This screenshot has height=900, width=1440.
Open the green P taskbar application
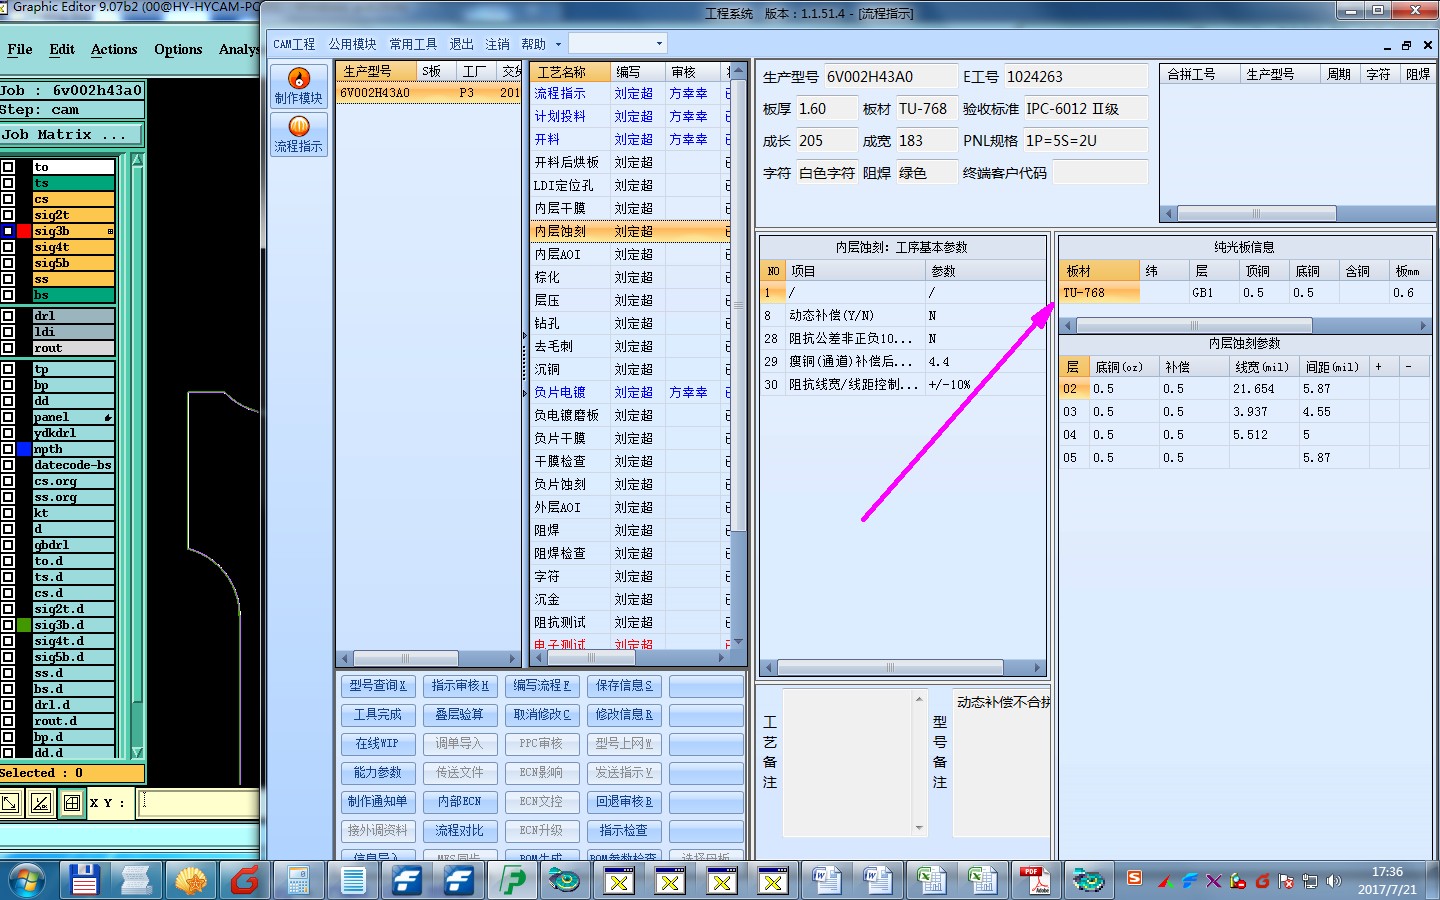coord(513,881)
